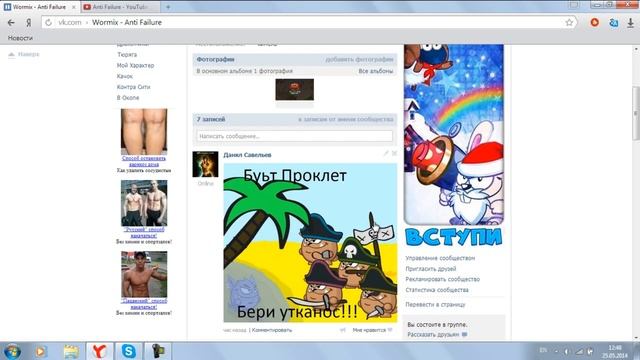The image size is (640, 360).
Task: Click the Написать сообщение input field
Action: [294, 136]
